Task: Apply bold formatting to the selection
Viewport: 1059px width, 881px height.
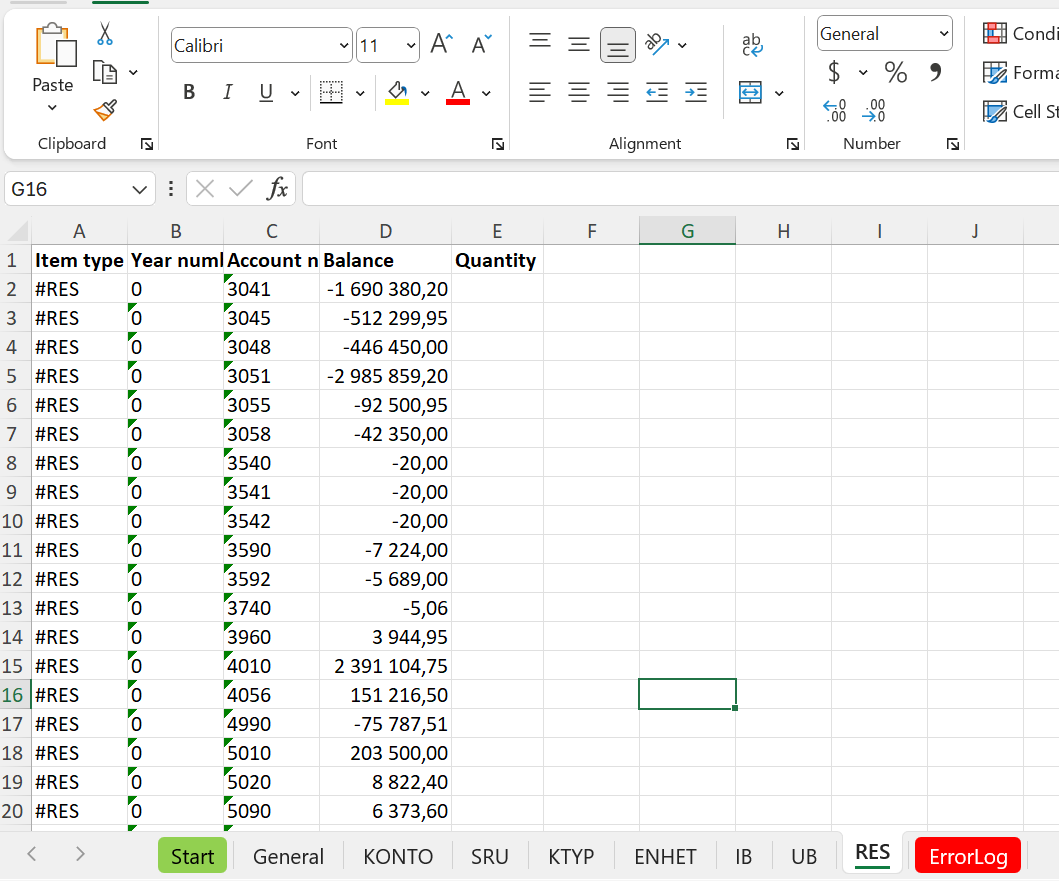Action: coord(189,92)
